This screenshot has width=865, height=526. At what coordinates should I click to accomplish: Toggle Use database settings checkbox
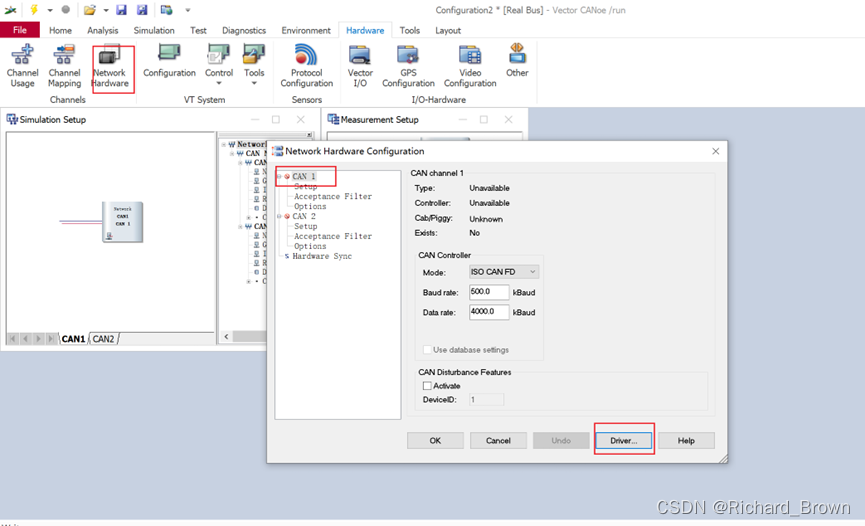click(427, 350)
